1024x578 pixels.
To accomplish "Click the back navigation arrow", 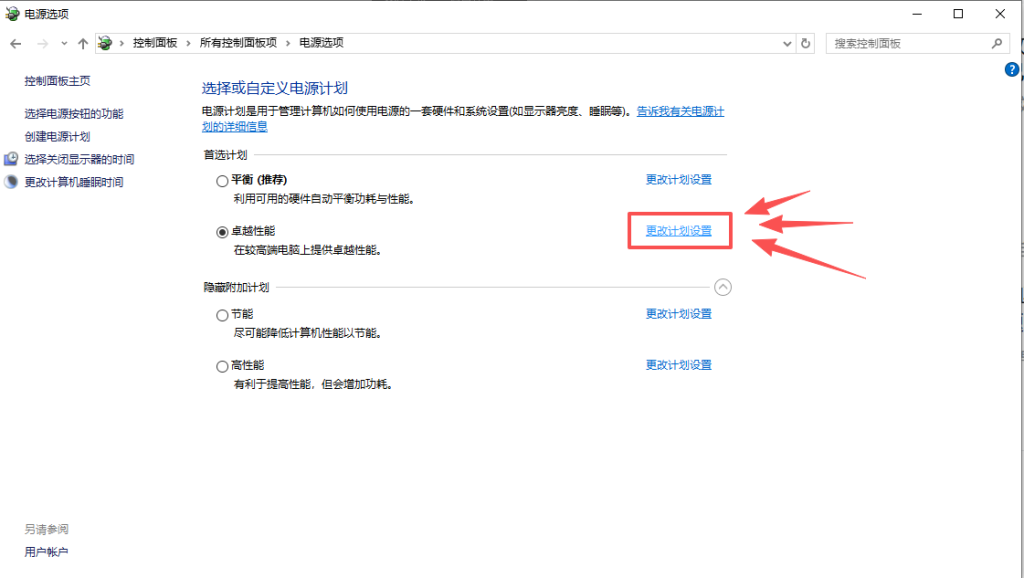I will [15, 44].
